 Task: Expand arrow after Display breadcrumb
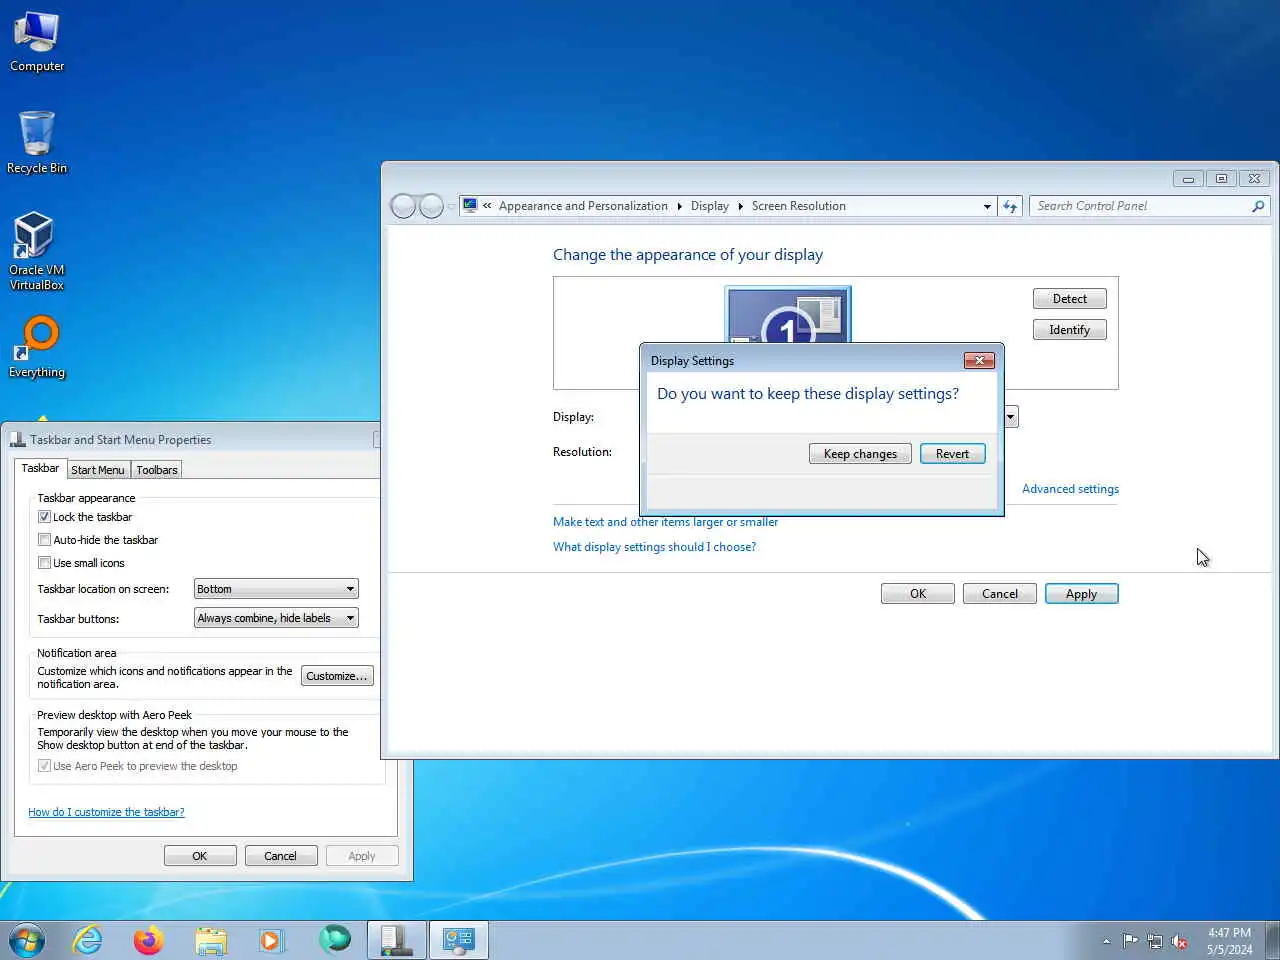coord(741,206)
